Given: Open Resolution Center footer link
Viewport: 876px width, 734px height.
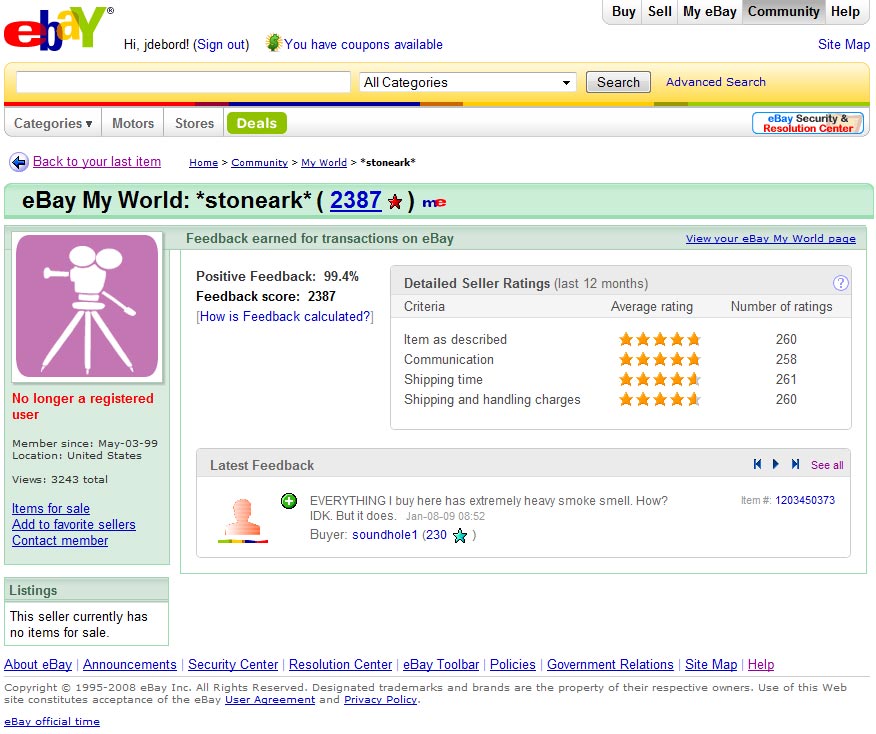Looking at the screenshot, I should tap(340, 664).
